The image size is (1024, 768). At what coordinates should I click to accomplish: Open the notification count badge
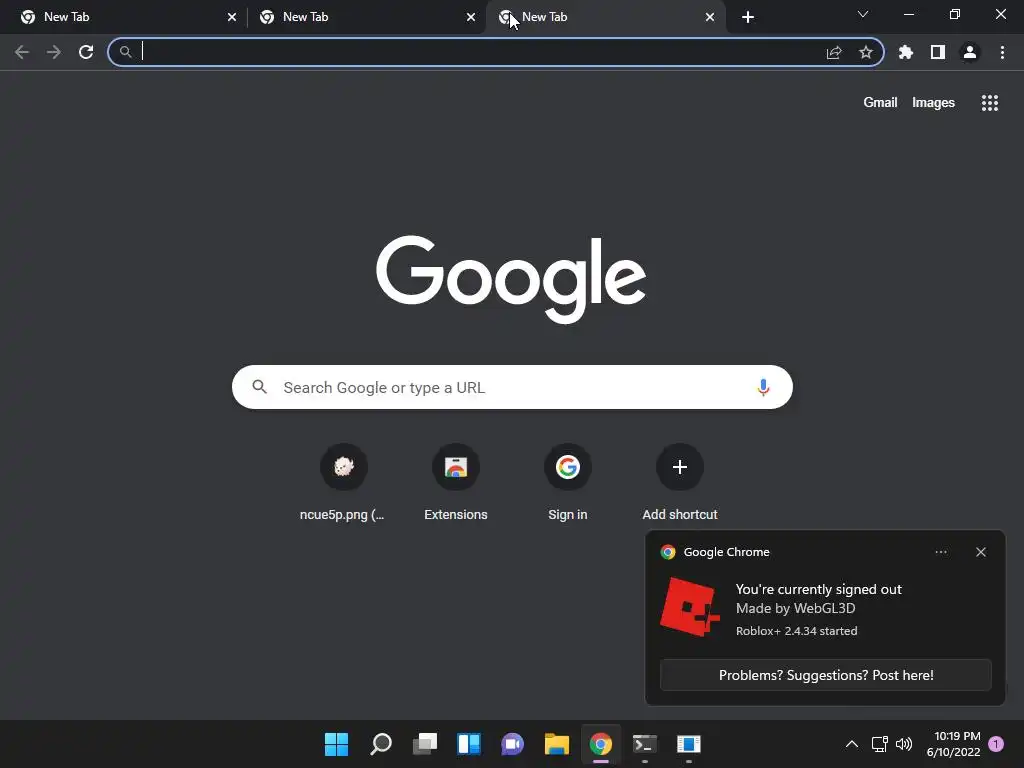tap(996, 744)
